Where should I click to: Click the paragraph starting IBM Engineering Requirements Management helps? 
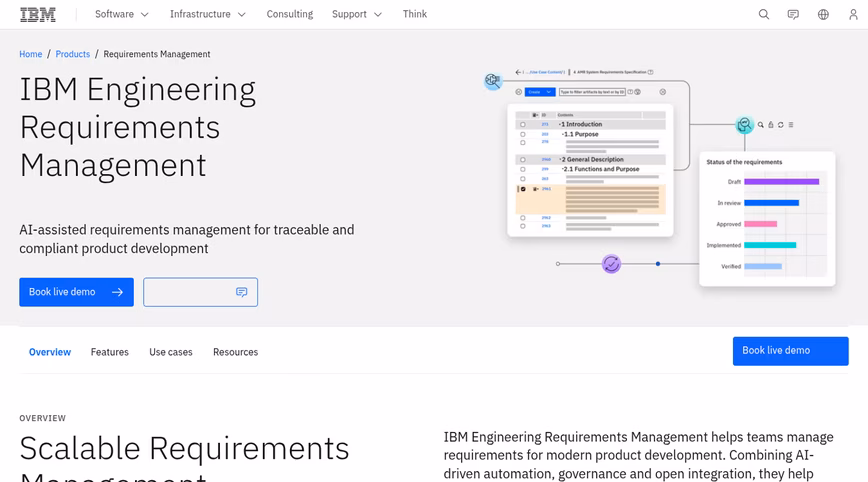click(638, 455)
